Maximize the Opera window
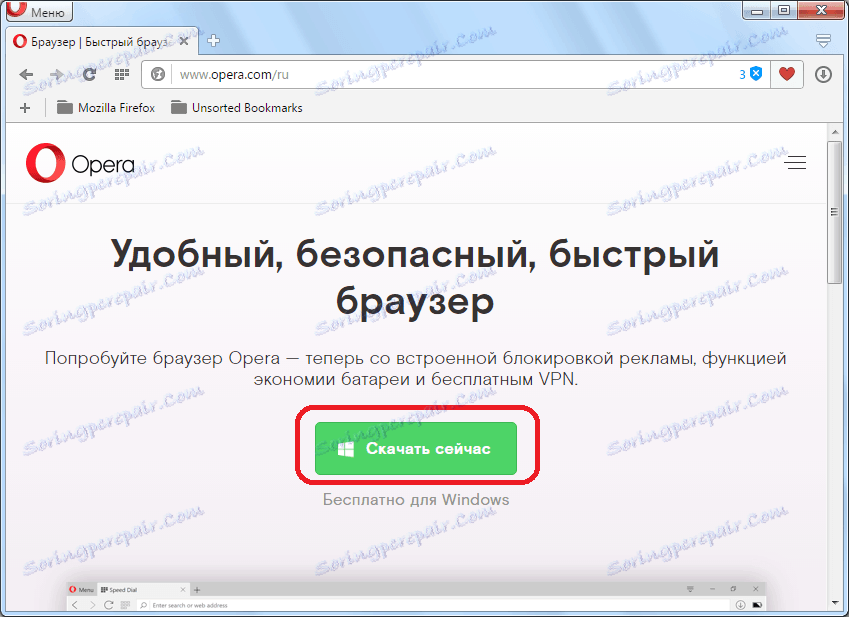Screen dimensions: 849x617 (783, 10)
